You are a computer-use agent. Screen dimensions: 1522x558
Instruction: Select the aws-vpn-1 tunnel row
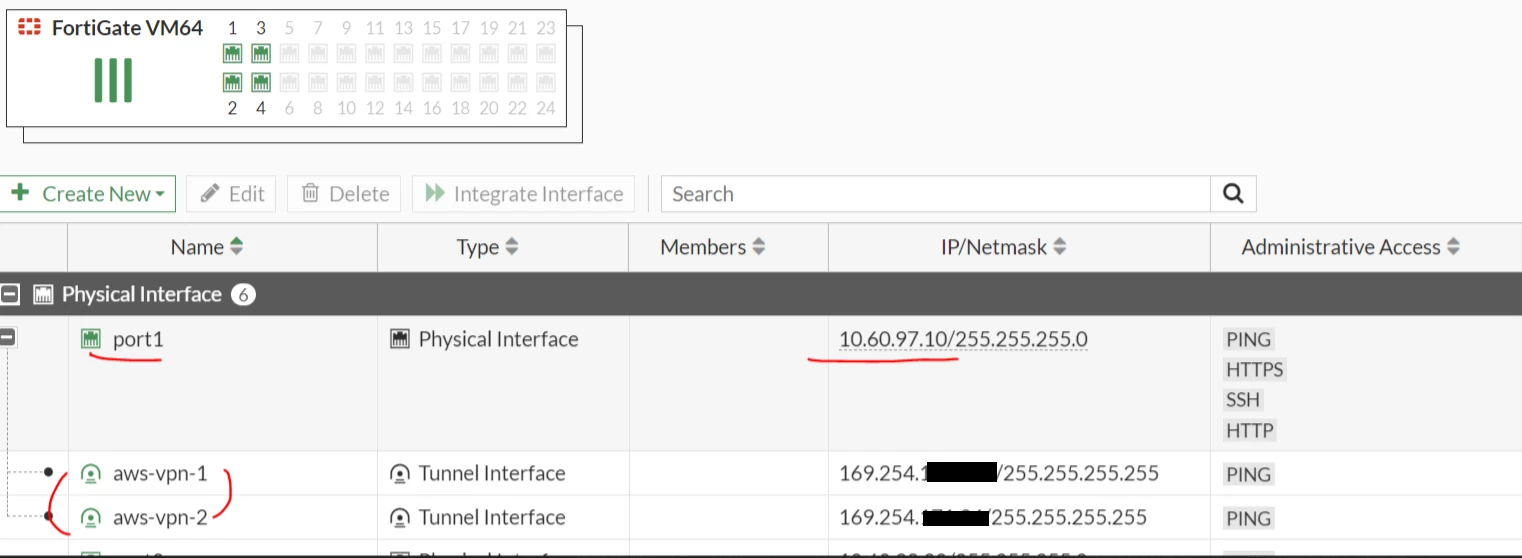tap(761, 474)
